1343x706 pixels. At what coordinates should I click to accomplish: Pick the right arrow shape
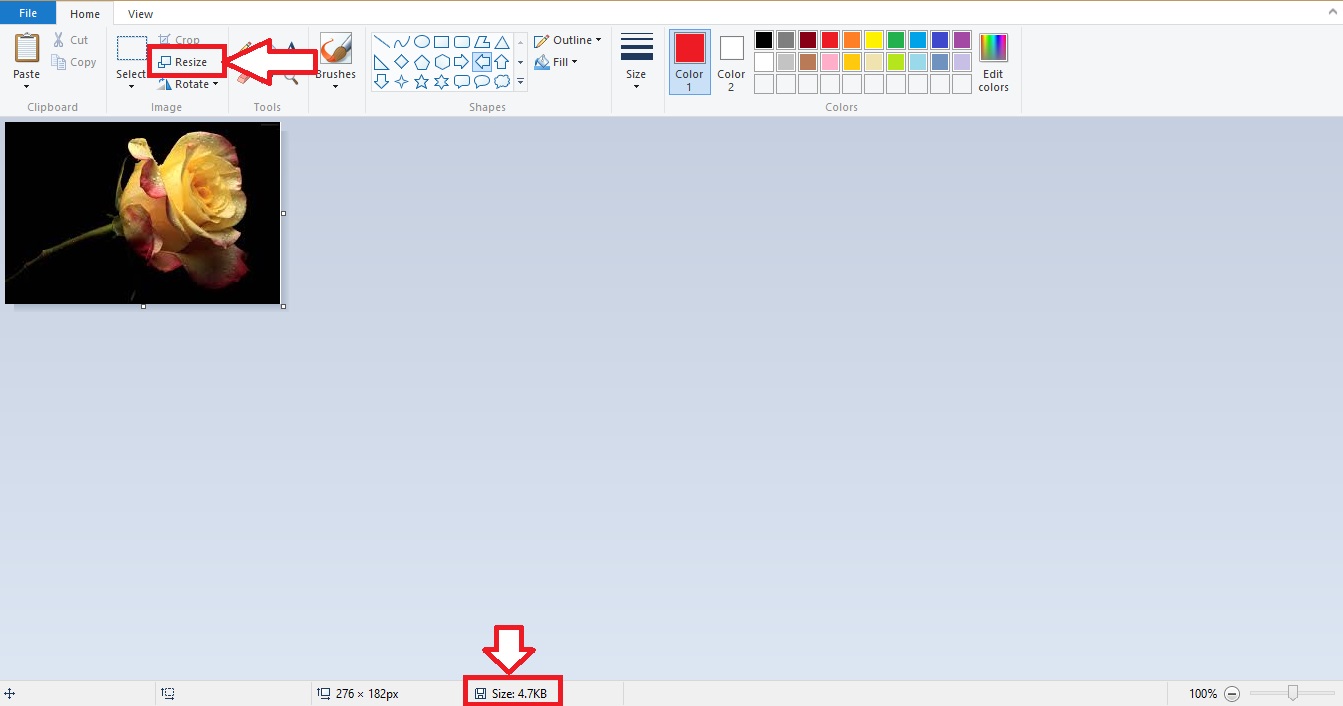(x=462, y=62)
